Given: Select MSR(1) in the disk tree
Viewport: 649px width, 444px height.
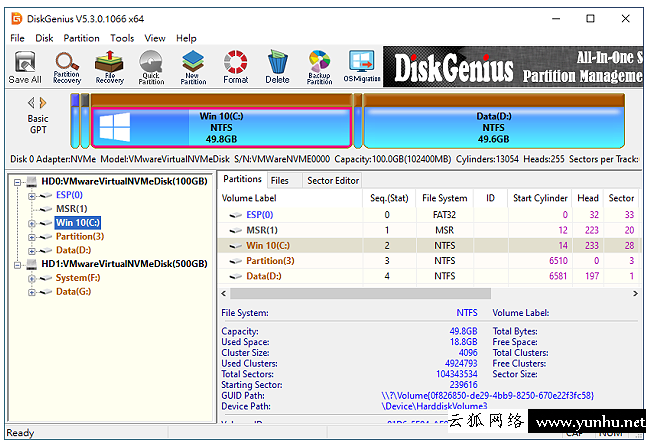Looking at the screenshot, I should pos(72,209).
